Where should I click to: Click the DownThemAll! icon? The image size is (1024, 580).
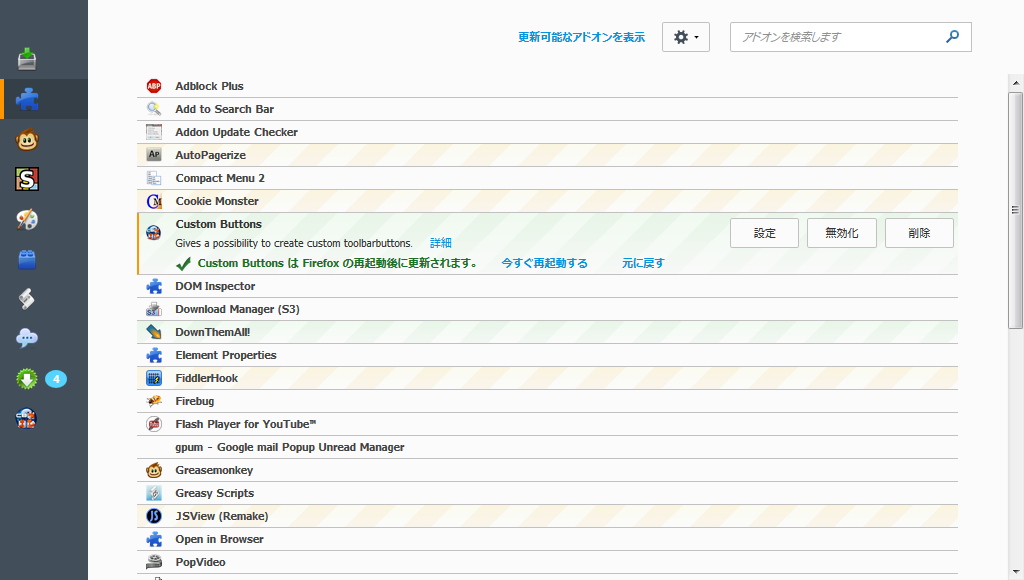click(154, 332)
